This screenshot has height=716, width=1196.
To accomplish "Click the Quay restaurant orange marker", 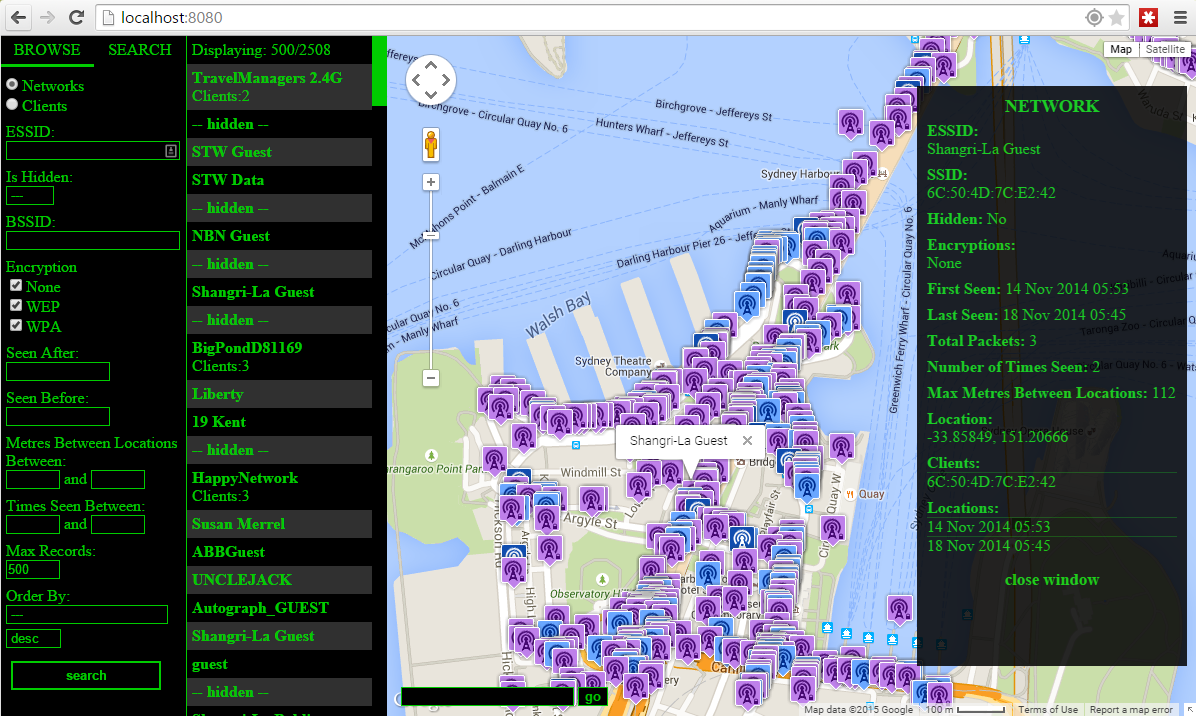I will pos(850,494).
